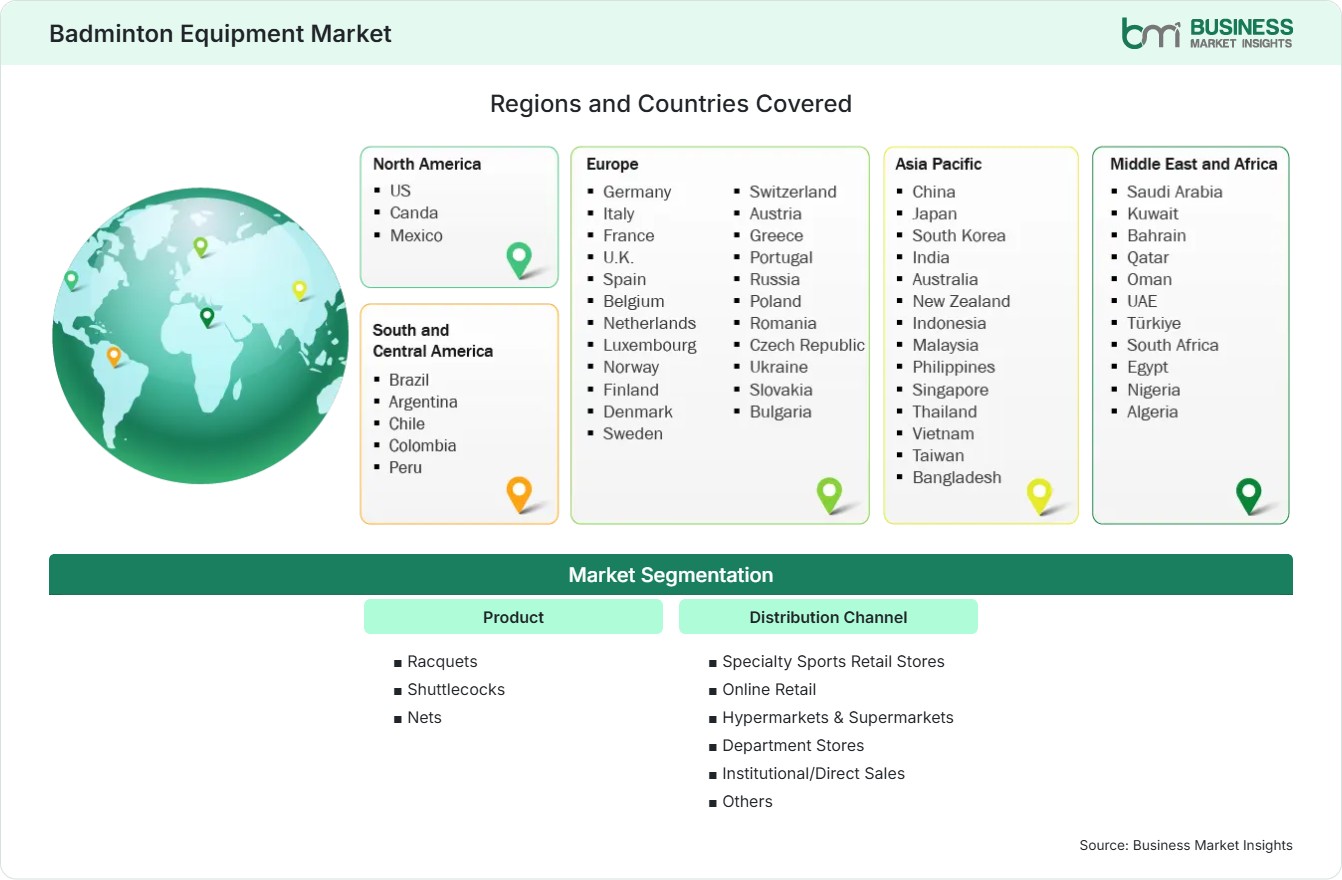Click the orange pin on the globe over South America
This screenshot has height=880, width=1342.
click(x=114, y=356)
